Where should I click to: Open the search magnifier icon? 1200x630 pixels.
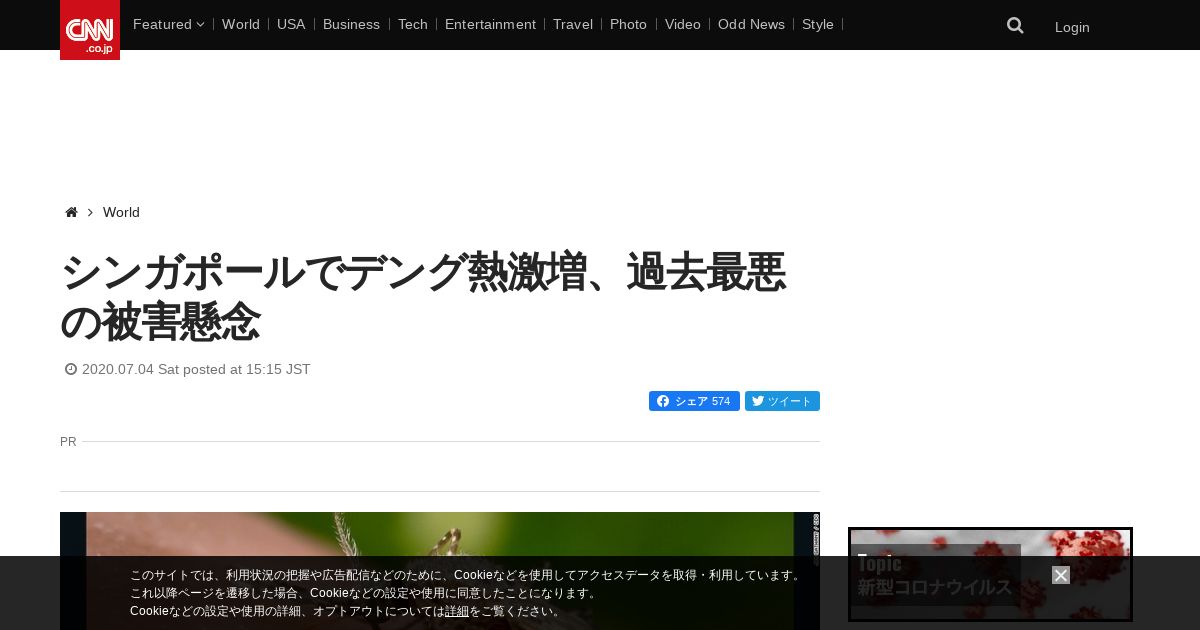(1015, 26)
